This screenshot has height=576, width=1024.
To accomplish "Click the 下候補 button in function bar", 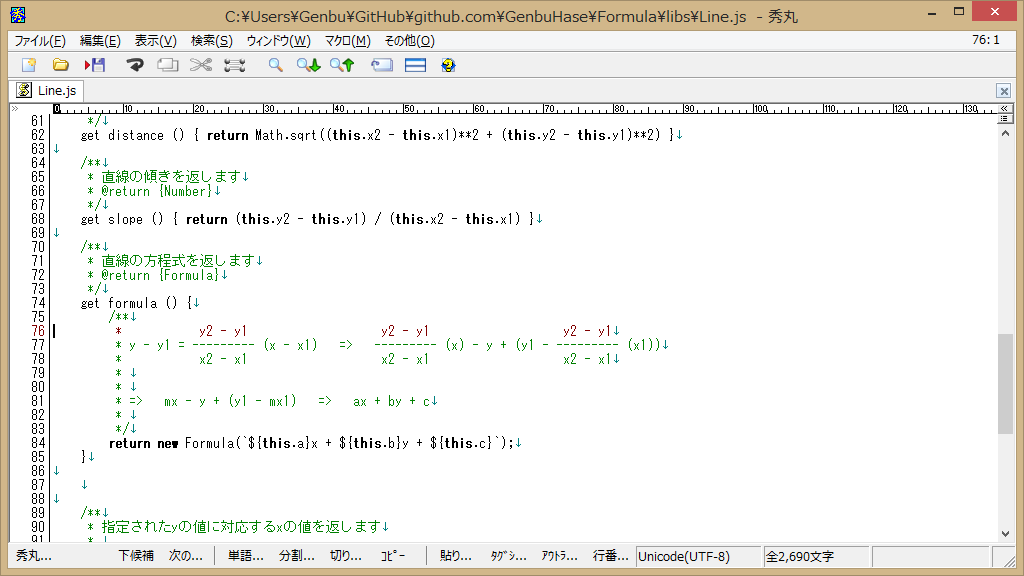I will [x=135, y=556].
